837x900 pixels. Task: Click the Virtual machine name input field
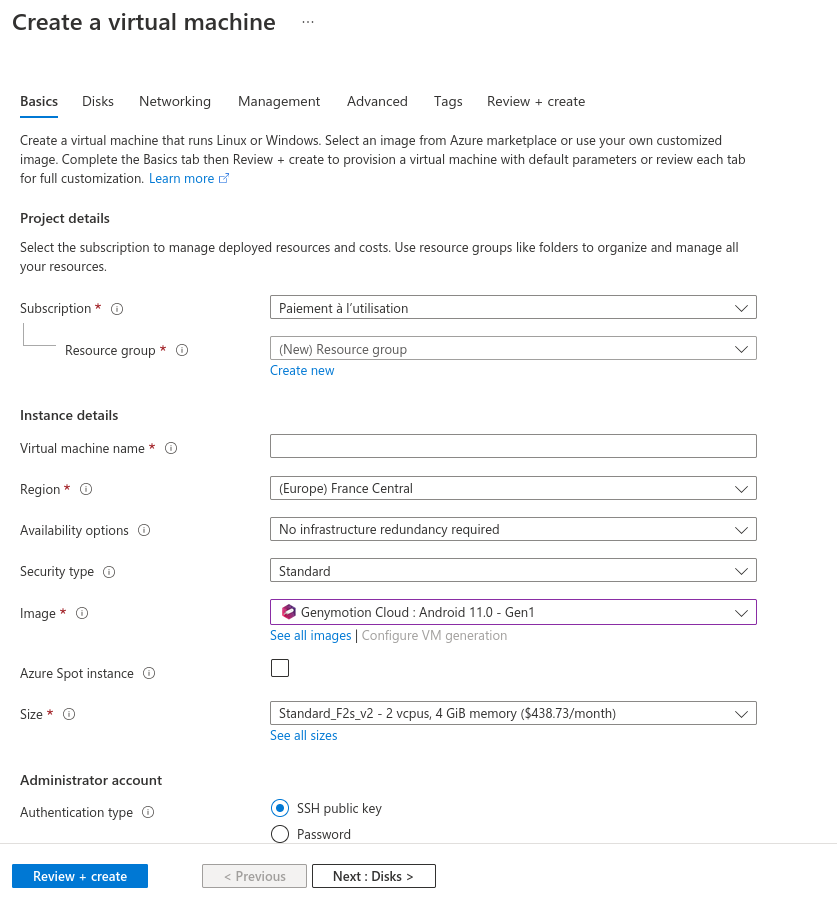coord(512,446)
